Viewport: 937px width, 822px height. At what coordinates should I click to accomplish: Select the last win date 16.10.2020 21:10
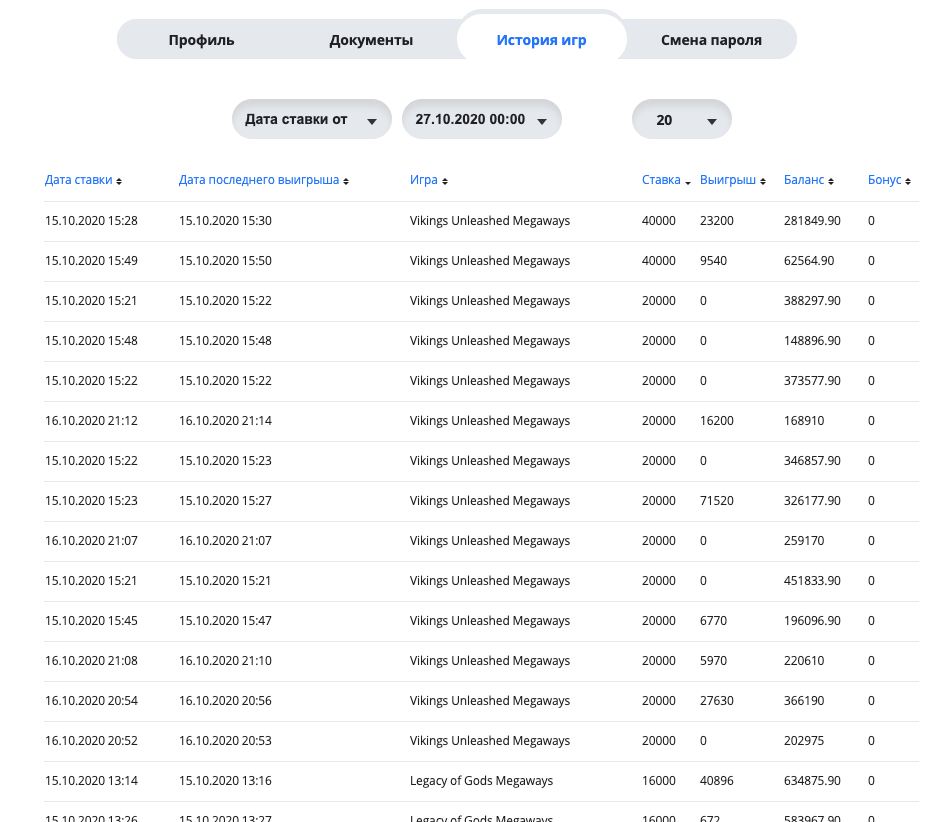click(225, 661)
